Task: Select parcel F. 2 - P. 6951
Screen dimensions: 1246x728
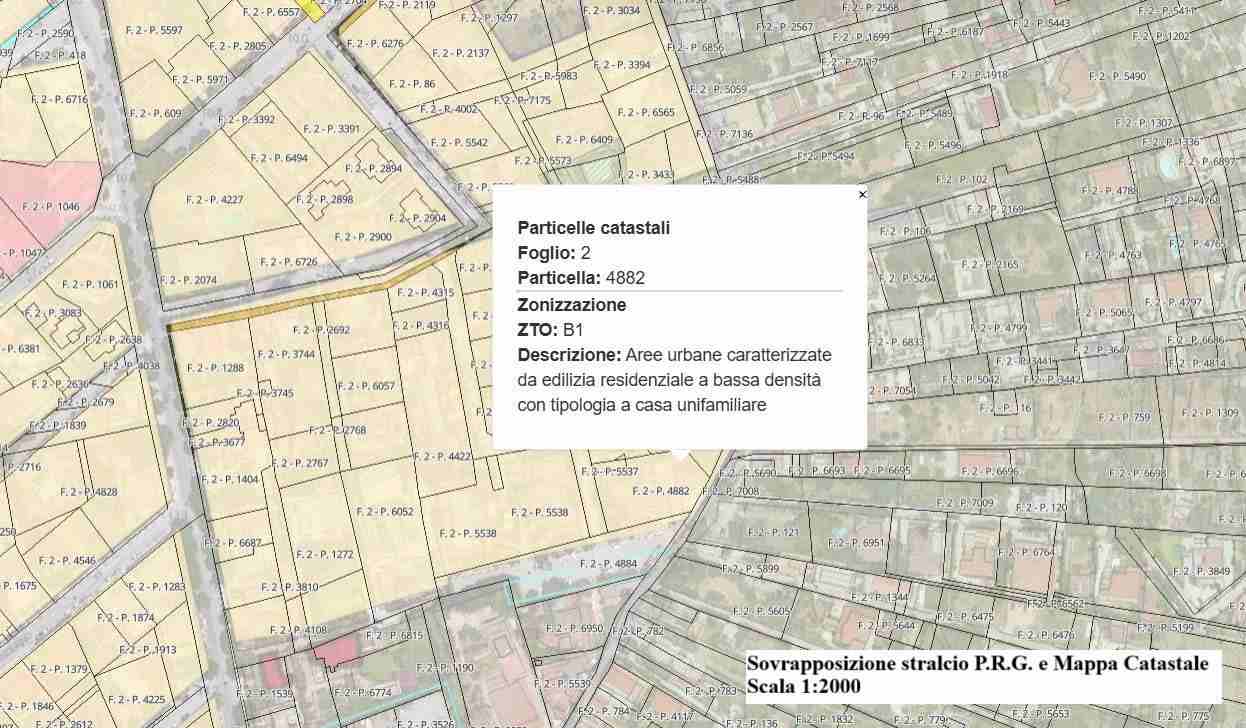Action: [857, 543]
